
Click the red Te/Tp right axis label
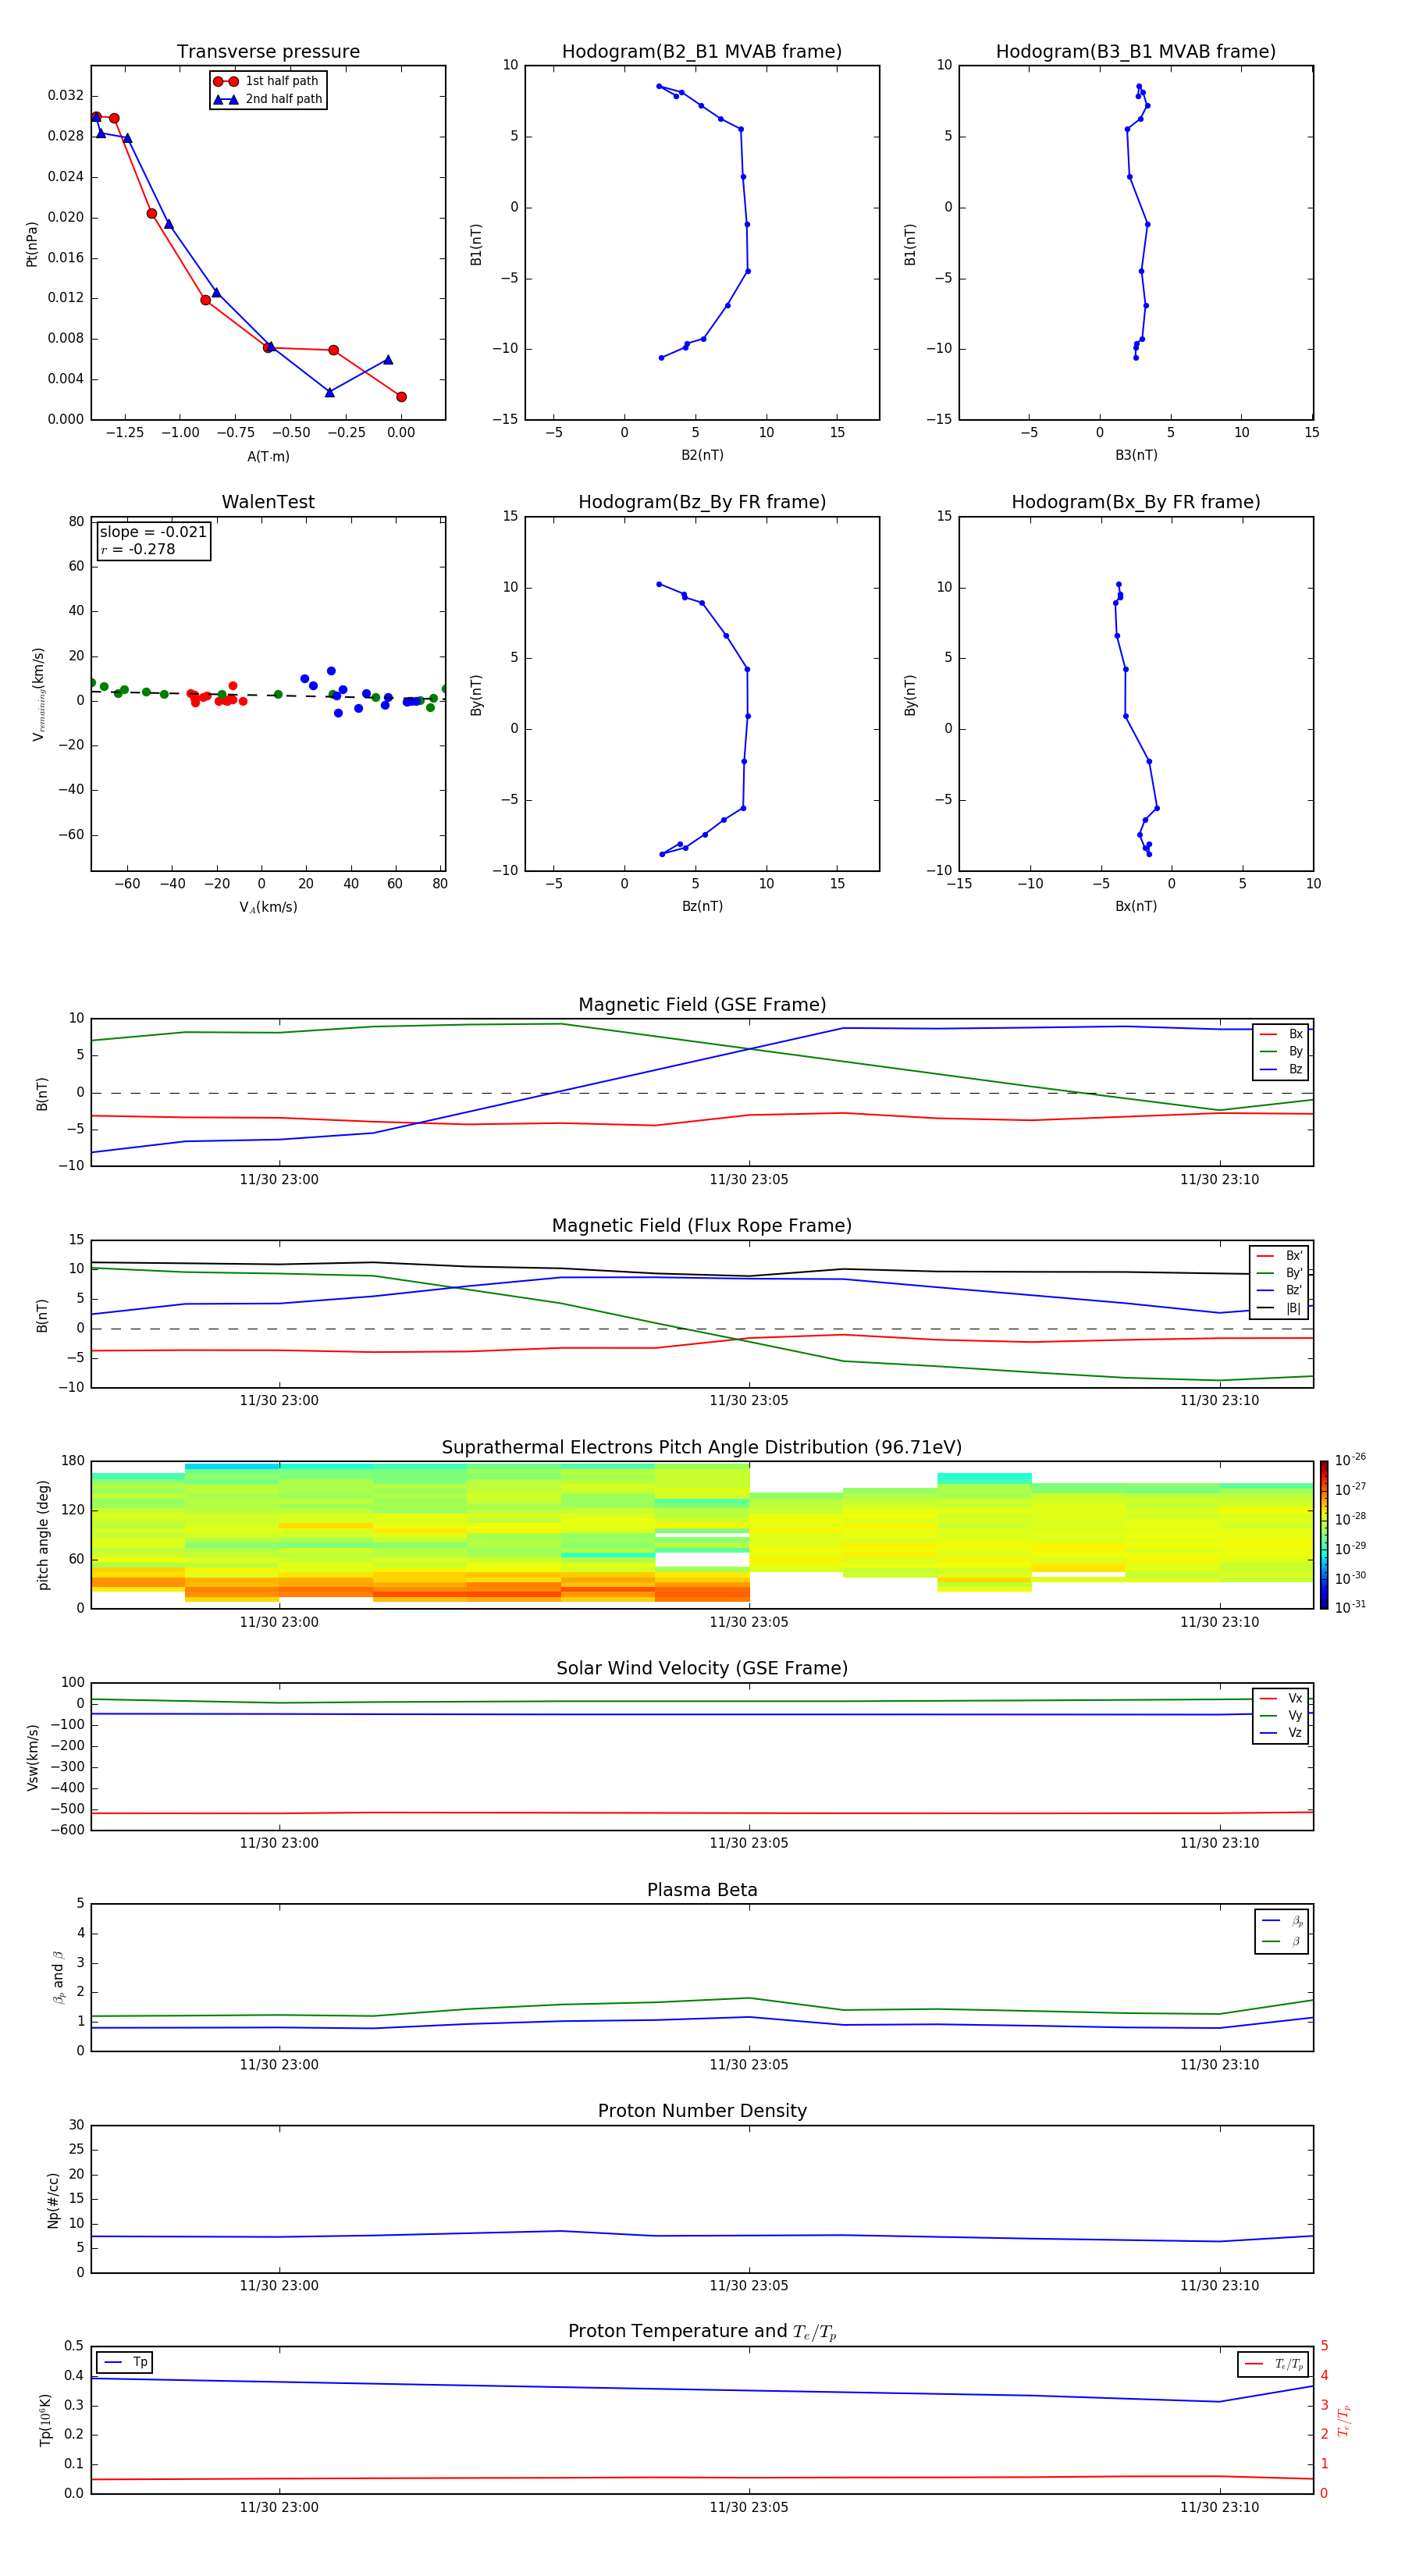point(1343,2420)
